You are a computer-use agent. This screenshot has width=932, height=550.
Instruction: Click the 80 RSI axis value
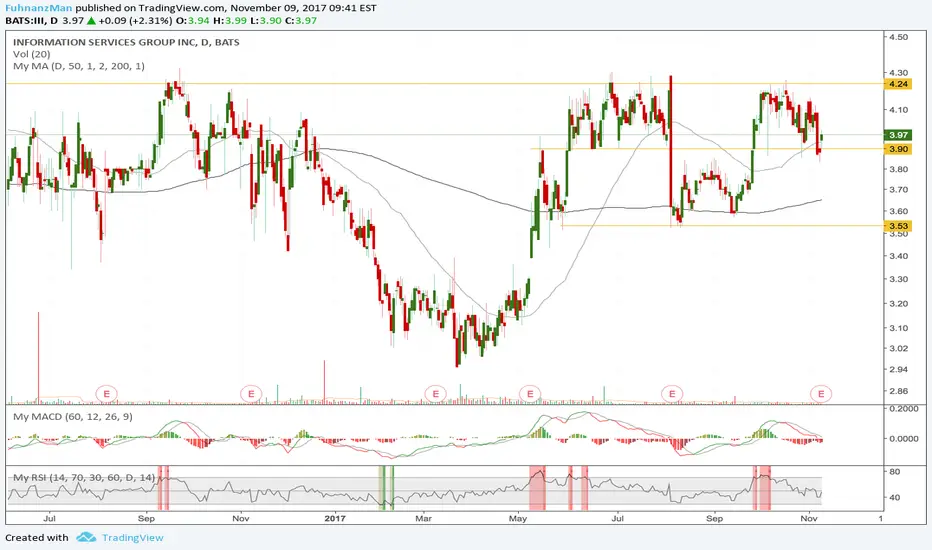895,472
